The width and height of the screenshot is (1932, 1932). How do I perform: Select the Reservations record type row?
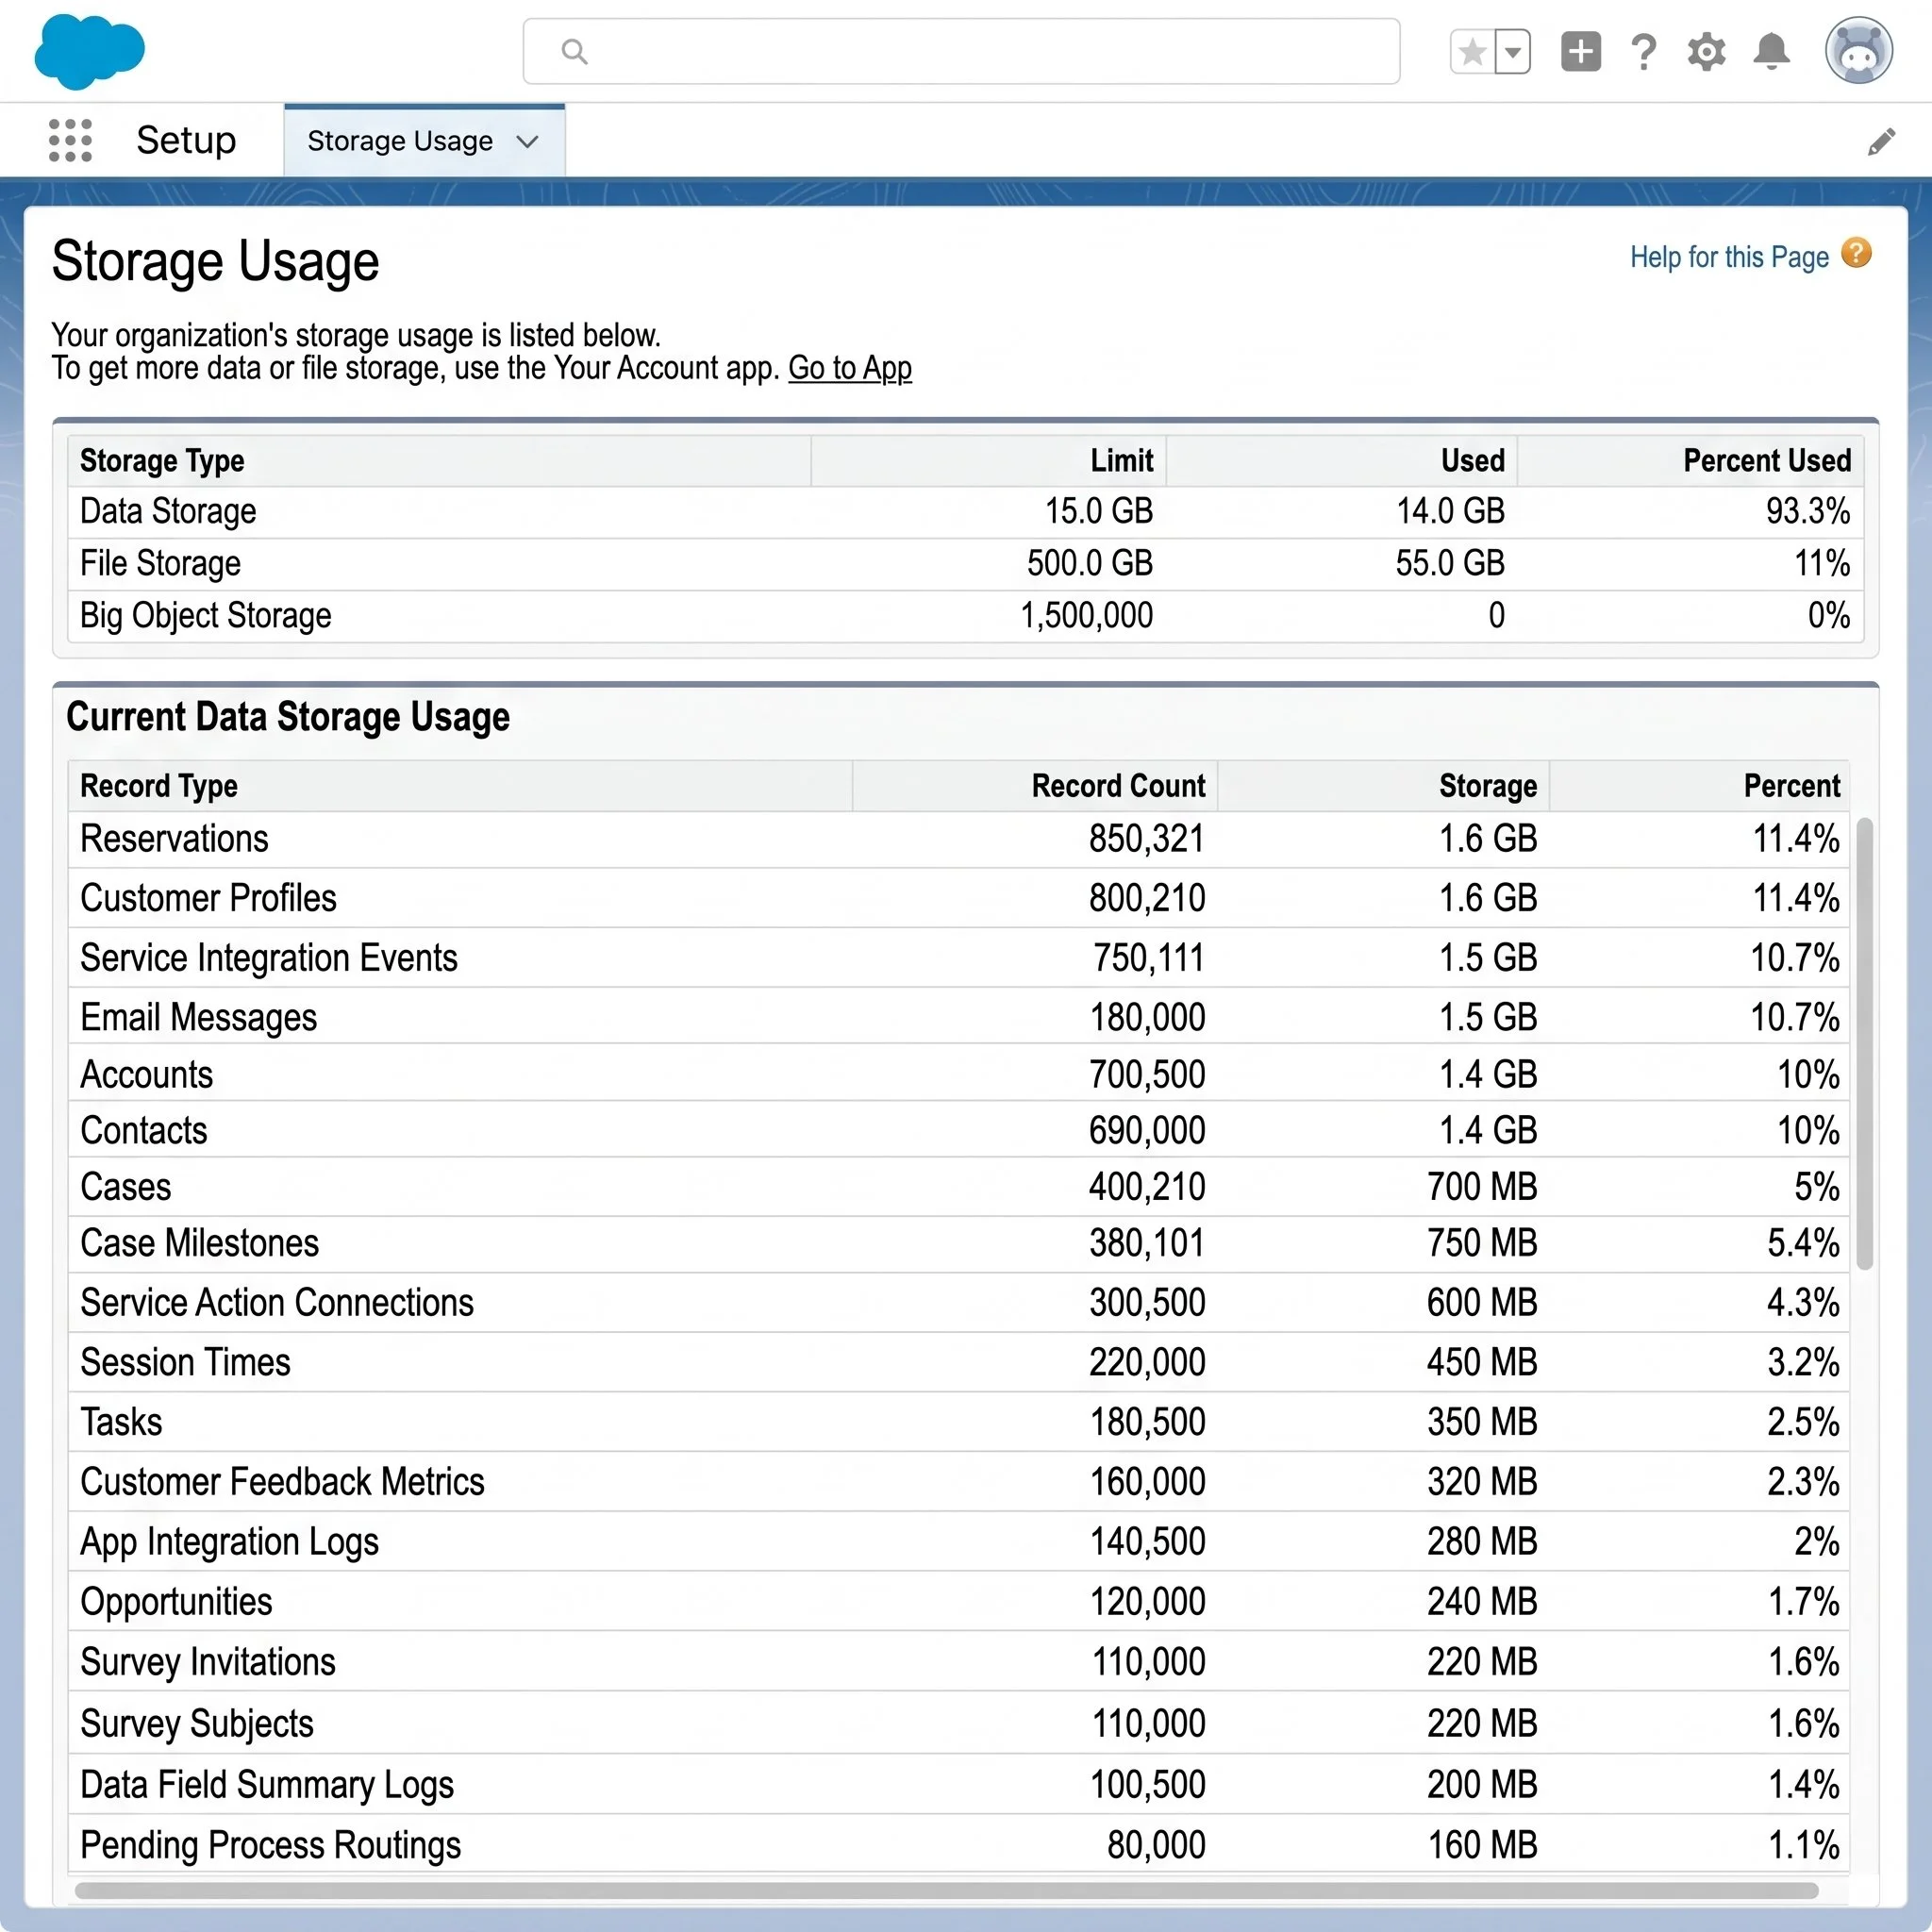point(958,839)
